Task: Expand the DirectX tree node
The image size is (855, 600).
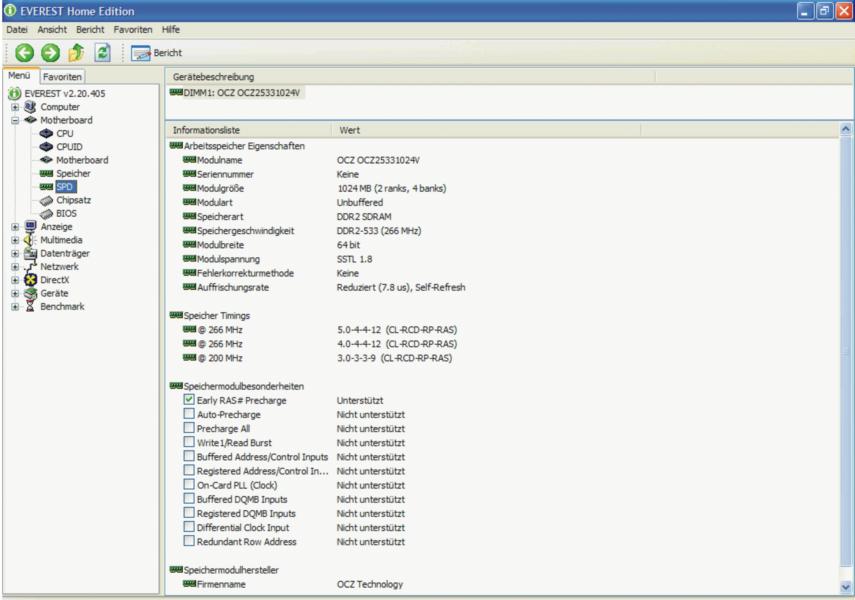Action: click(x=16, y=280)
